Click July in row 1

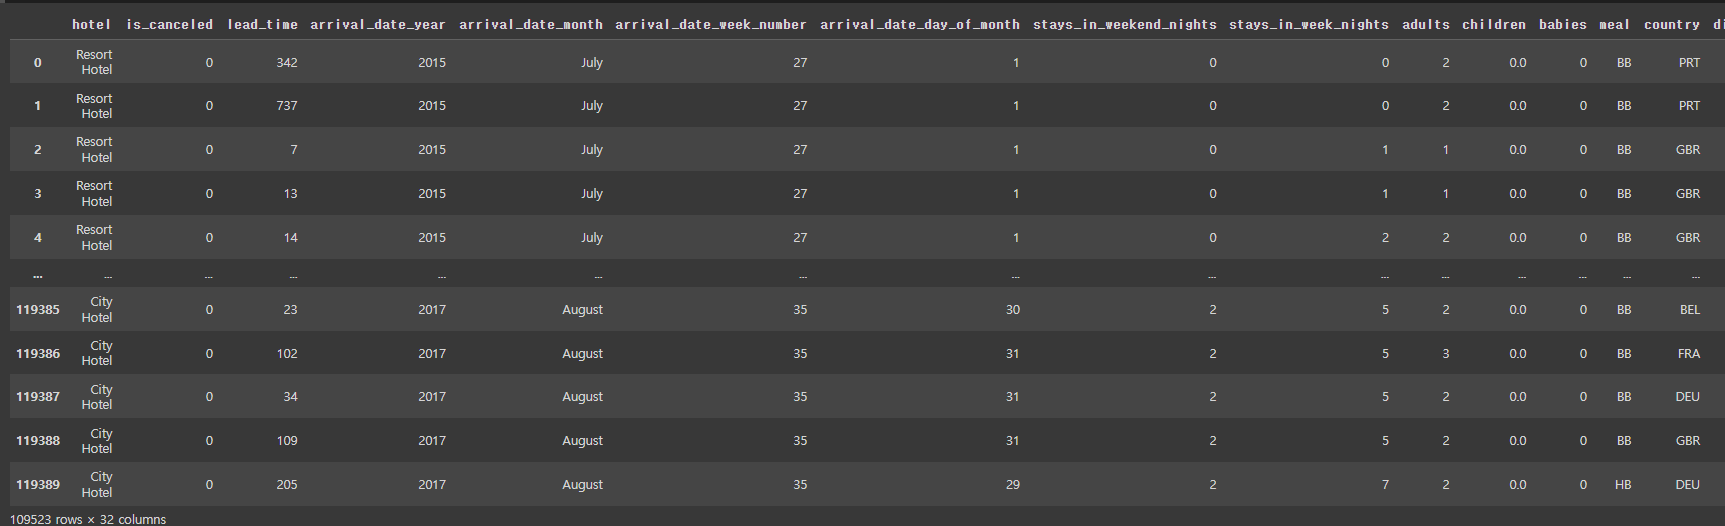(592, 105)
